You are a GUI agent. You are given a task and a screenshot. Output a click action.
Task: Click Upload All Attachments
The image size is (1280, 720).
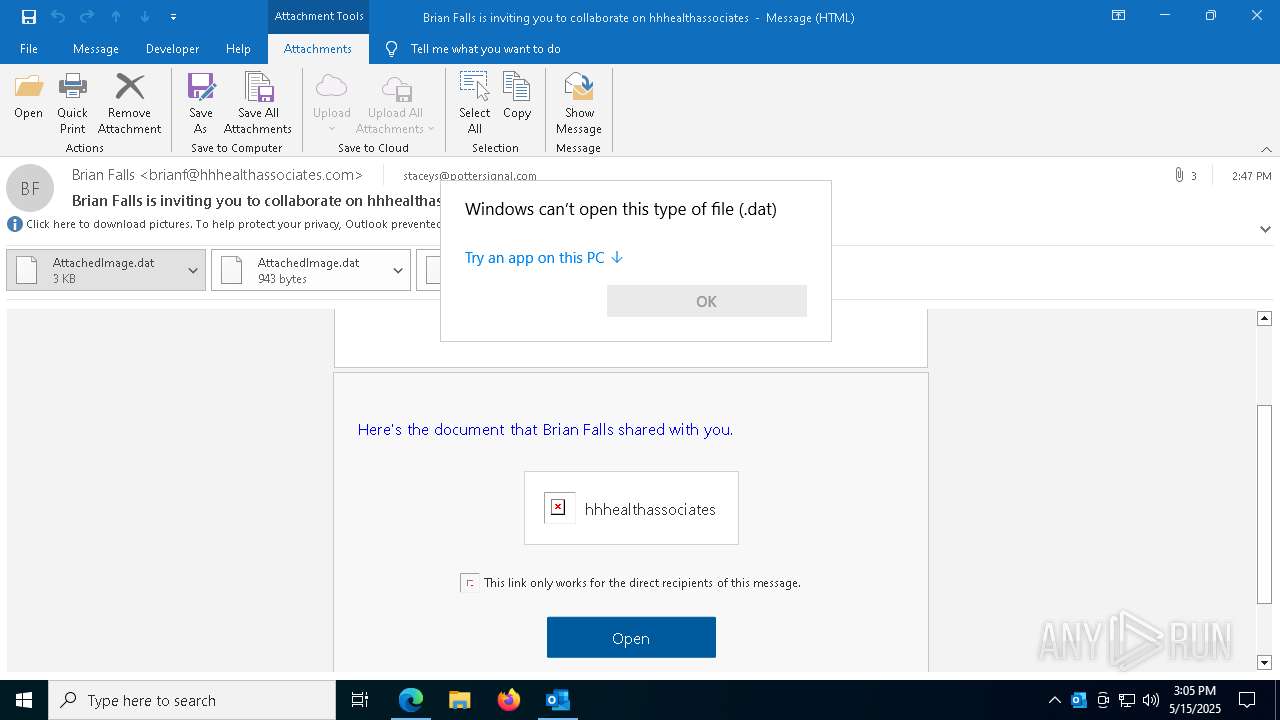point(395,103)
